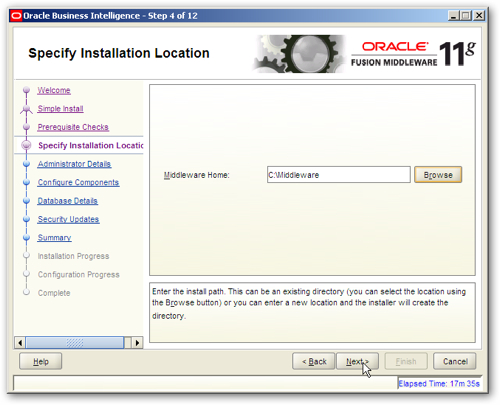This screenshot has width=500, height=405.
Task: Open the installer Help
Action: tap(41, 361)
